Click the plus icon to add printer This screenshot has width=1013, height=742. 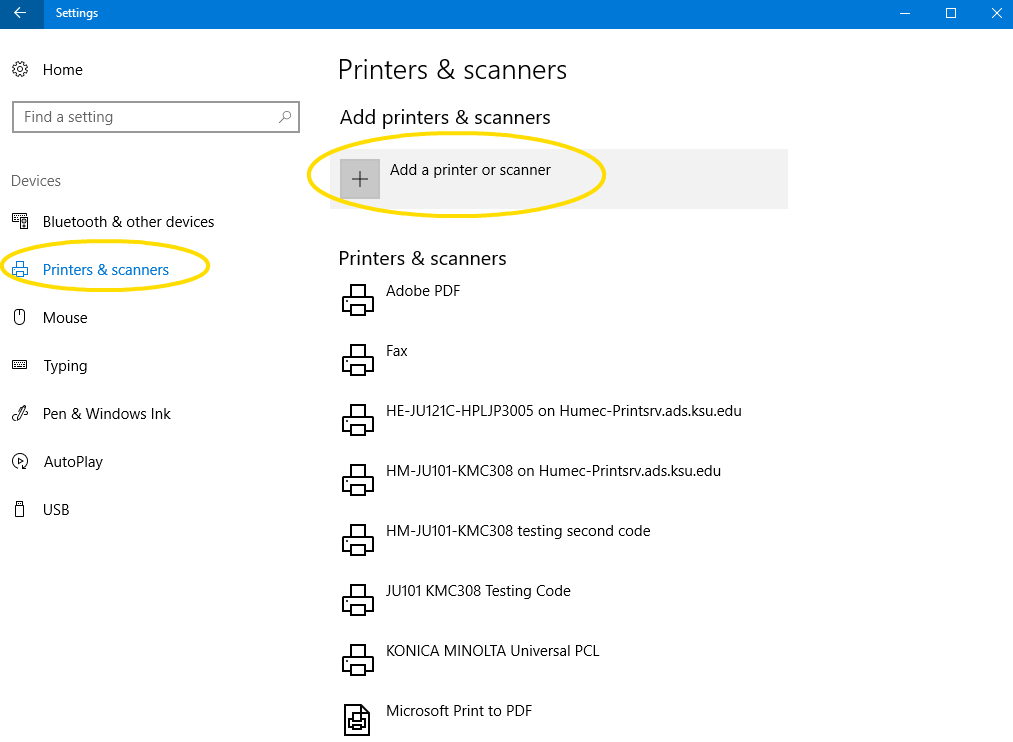coord(360,179)
